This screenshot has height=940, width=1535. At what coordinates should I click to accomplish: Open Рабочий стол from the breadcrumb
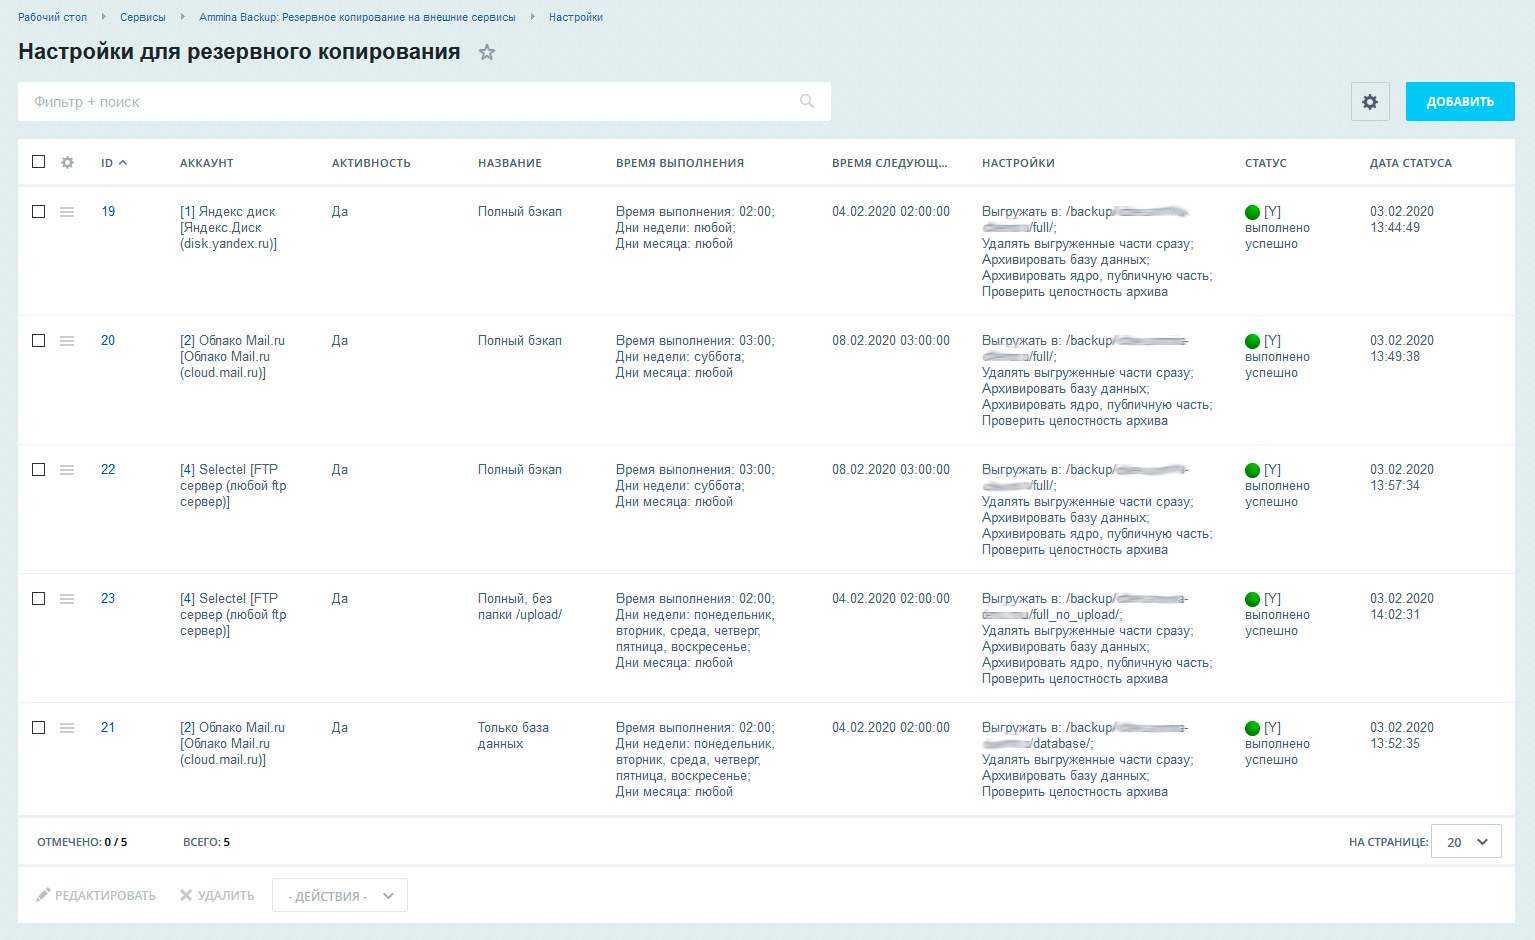pyautogui.click(x=52, y=17)
